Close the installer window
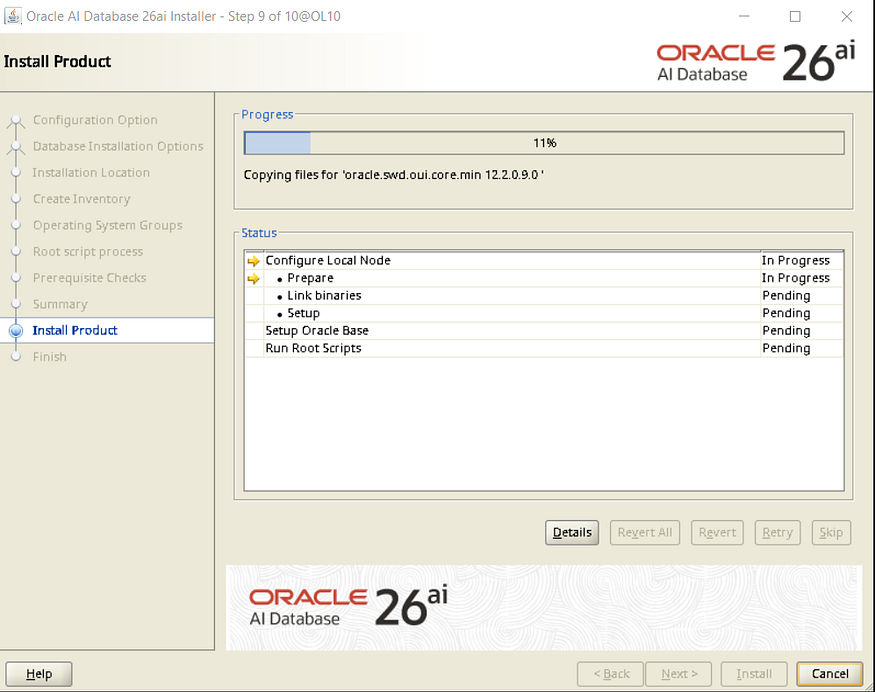The image size is (875, 692). coord(847,16)
